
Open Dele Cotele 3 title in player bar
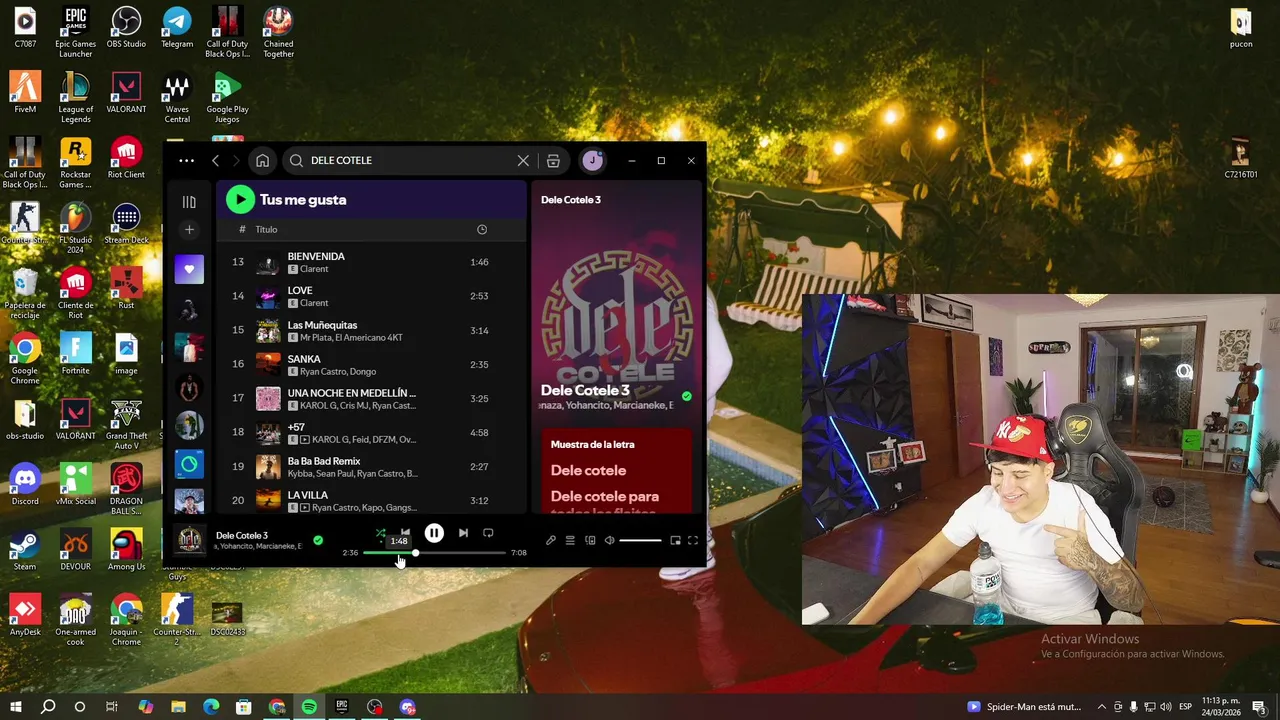(x=242, y=536)
